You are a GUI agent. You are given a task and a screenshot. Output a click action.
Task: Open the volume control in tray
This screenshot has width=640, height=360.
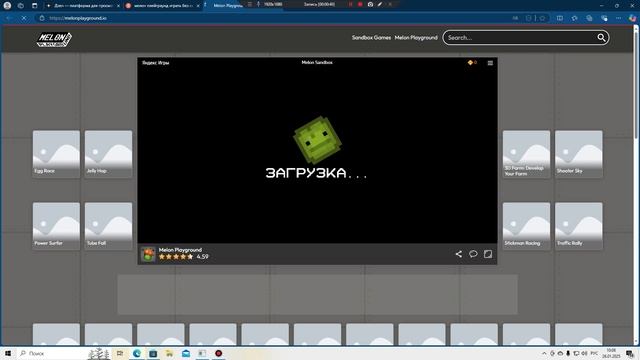pos(584,353)
